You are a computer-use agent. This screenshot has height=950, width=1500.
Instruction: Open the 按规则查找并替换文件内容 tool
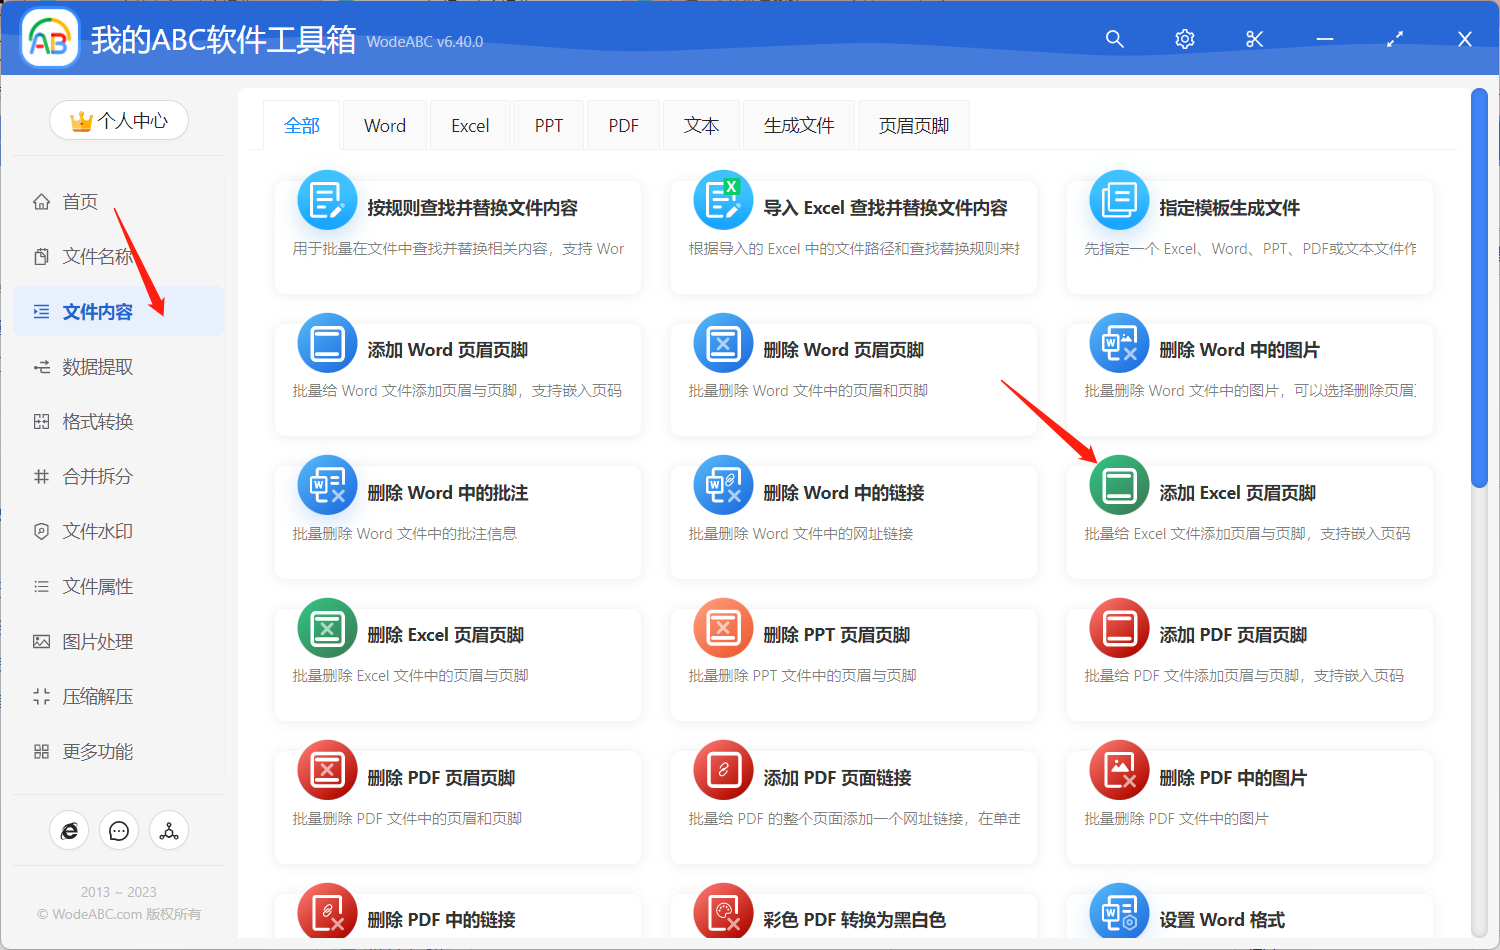coord(456,230)
